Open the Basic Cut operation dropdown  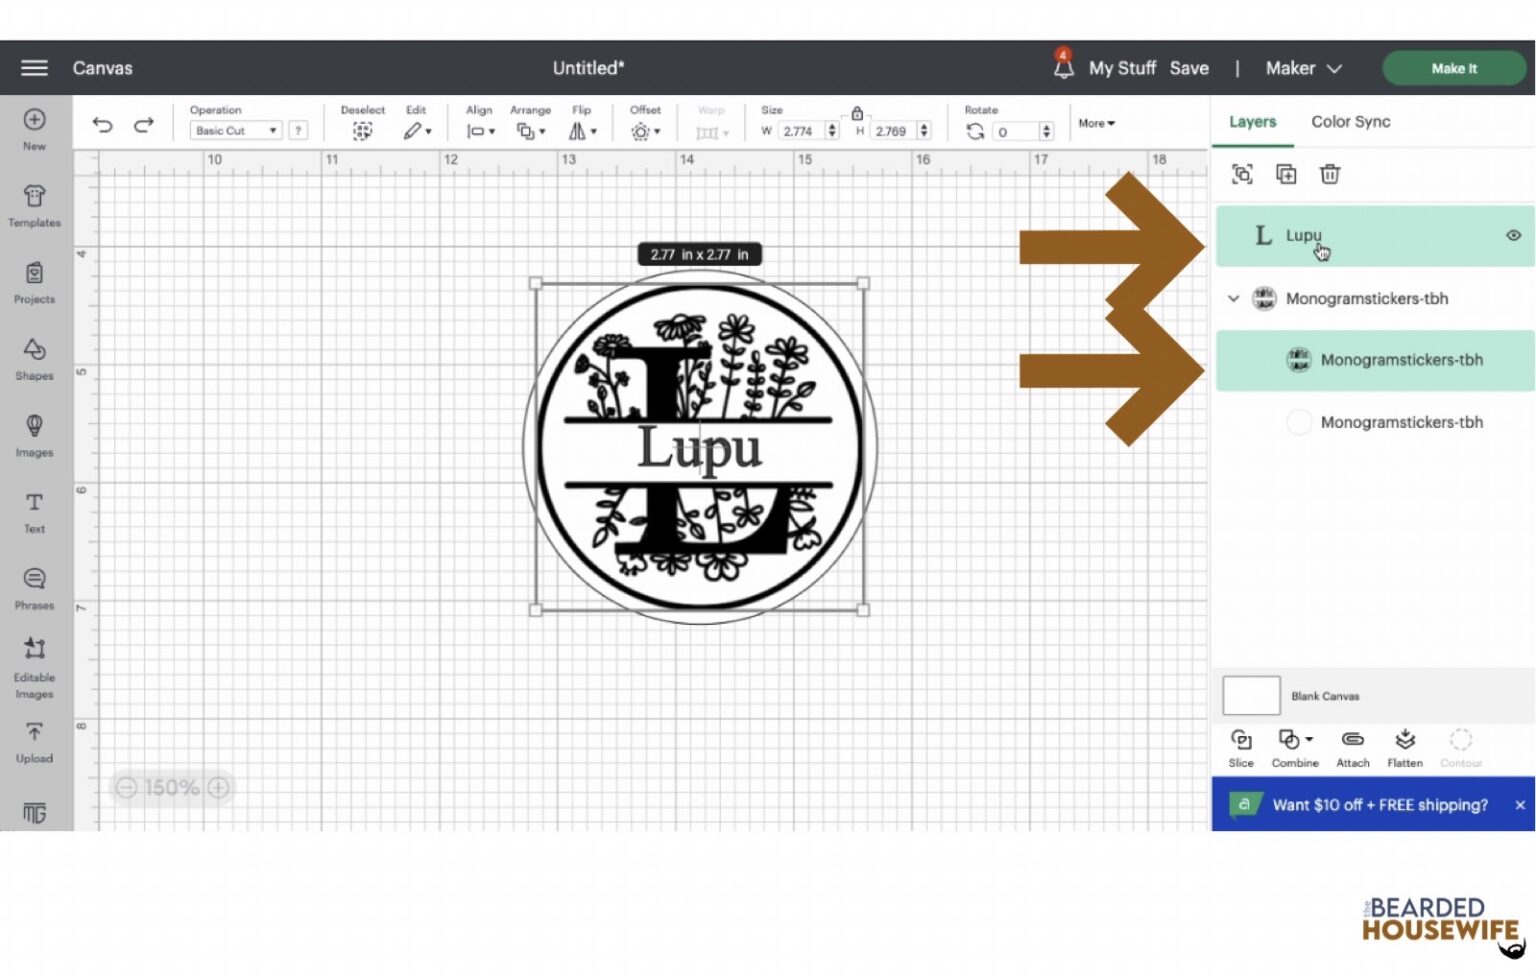(235, 130)
